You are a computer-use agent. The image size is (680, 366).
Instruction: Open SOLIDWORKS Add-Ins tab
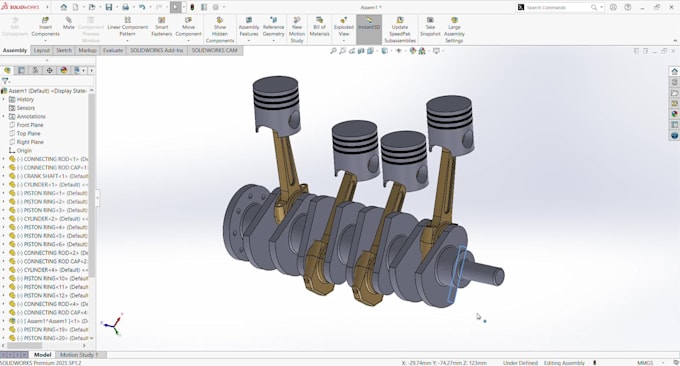point(157,50)
